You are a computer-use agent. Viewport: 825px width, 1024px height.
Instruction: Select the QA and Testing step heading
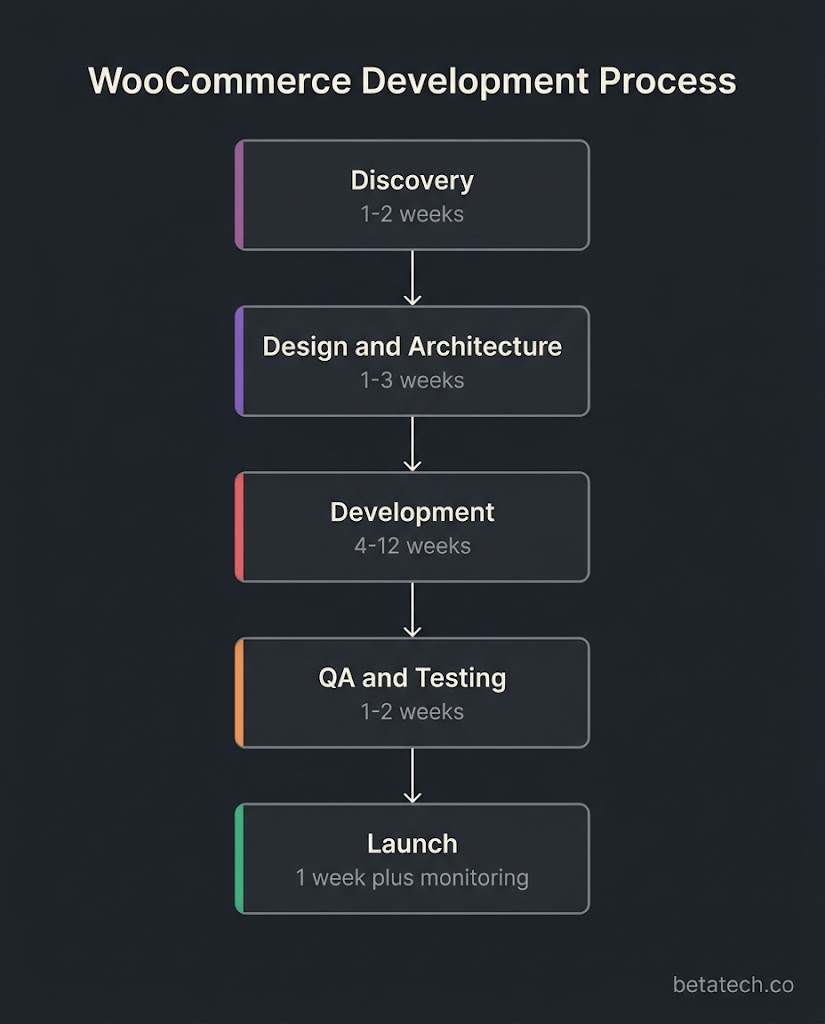pos(412,678)
